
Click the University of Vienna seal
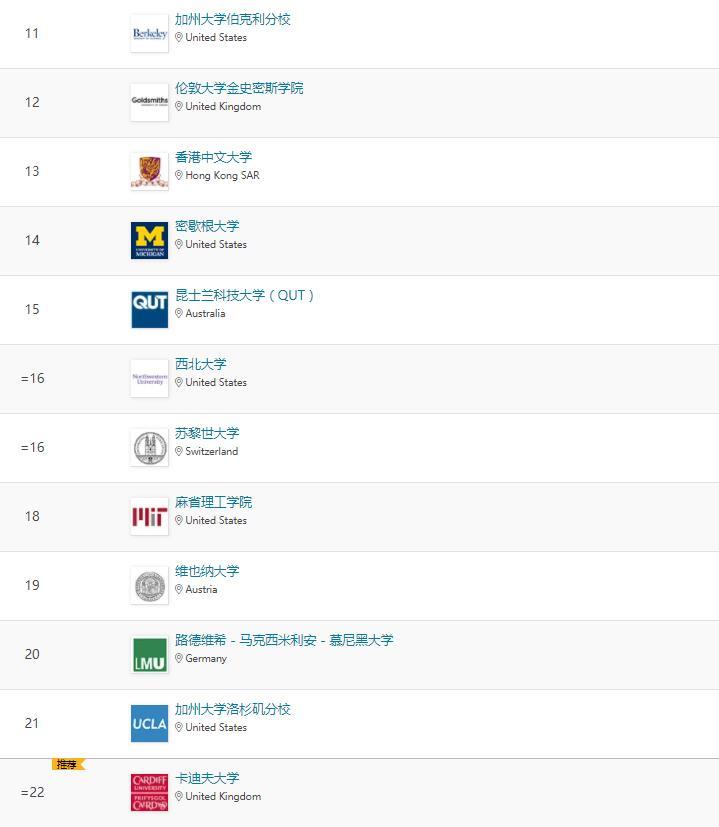coord(149,586)
